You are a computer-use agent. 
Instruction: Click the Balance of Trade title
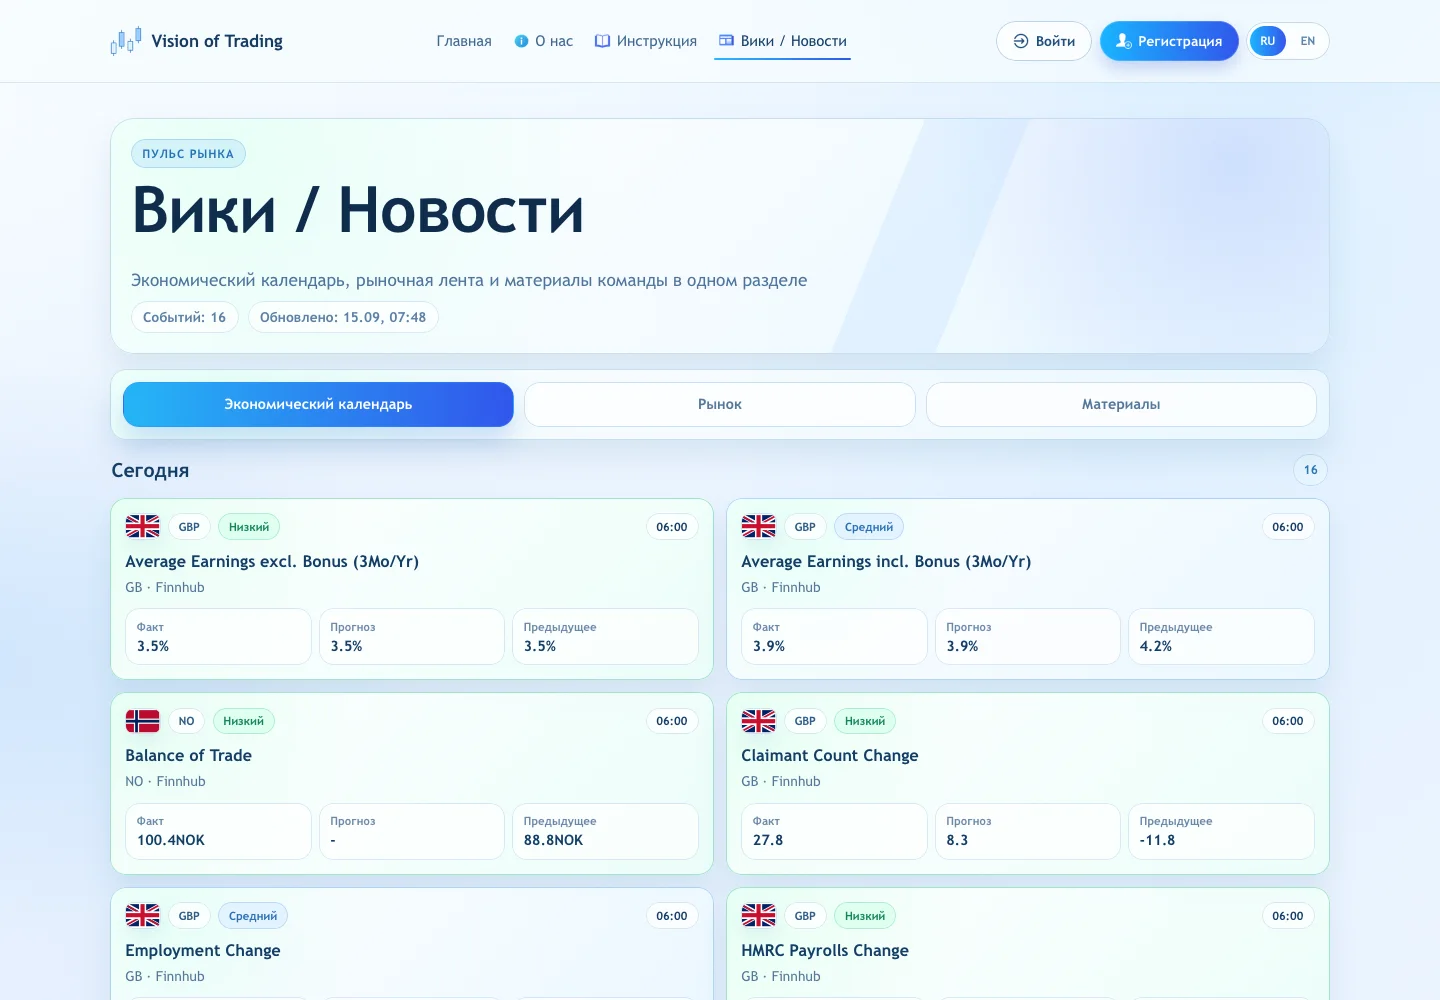188,755
